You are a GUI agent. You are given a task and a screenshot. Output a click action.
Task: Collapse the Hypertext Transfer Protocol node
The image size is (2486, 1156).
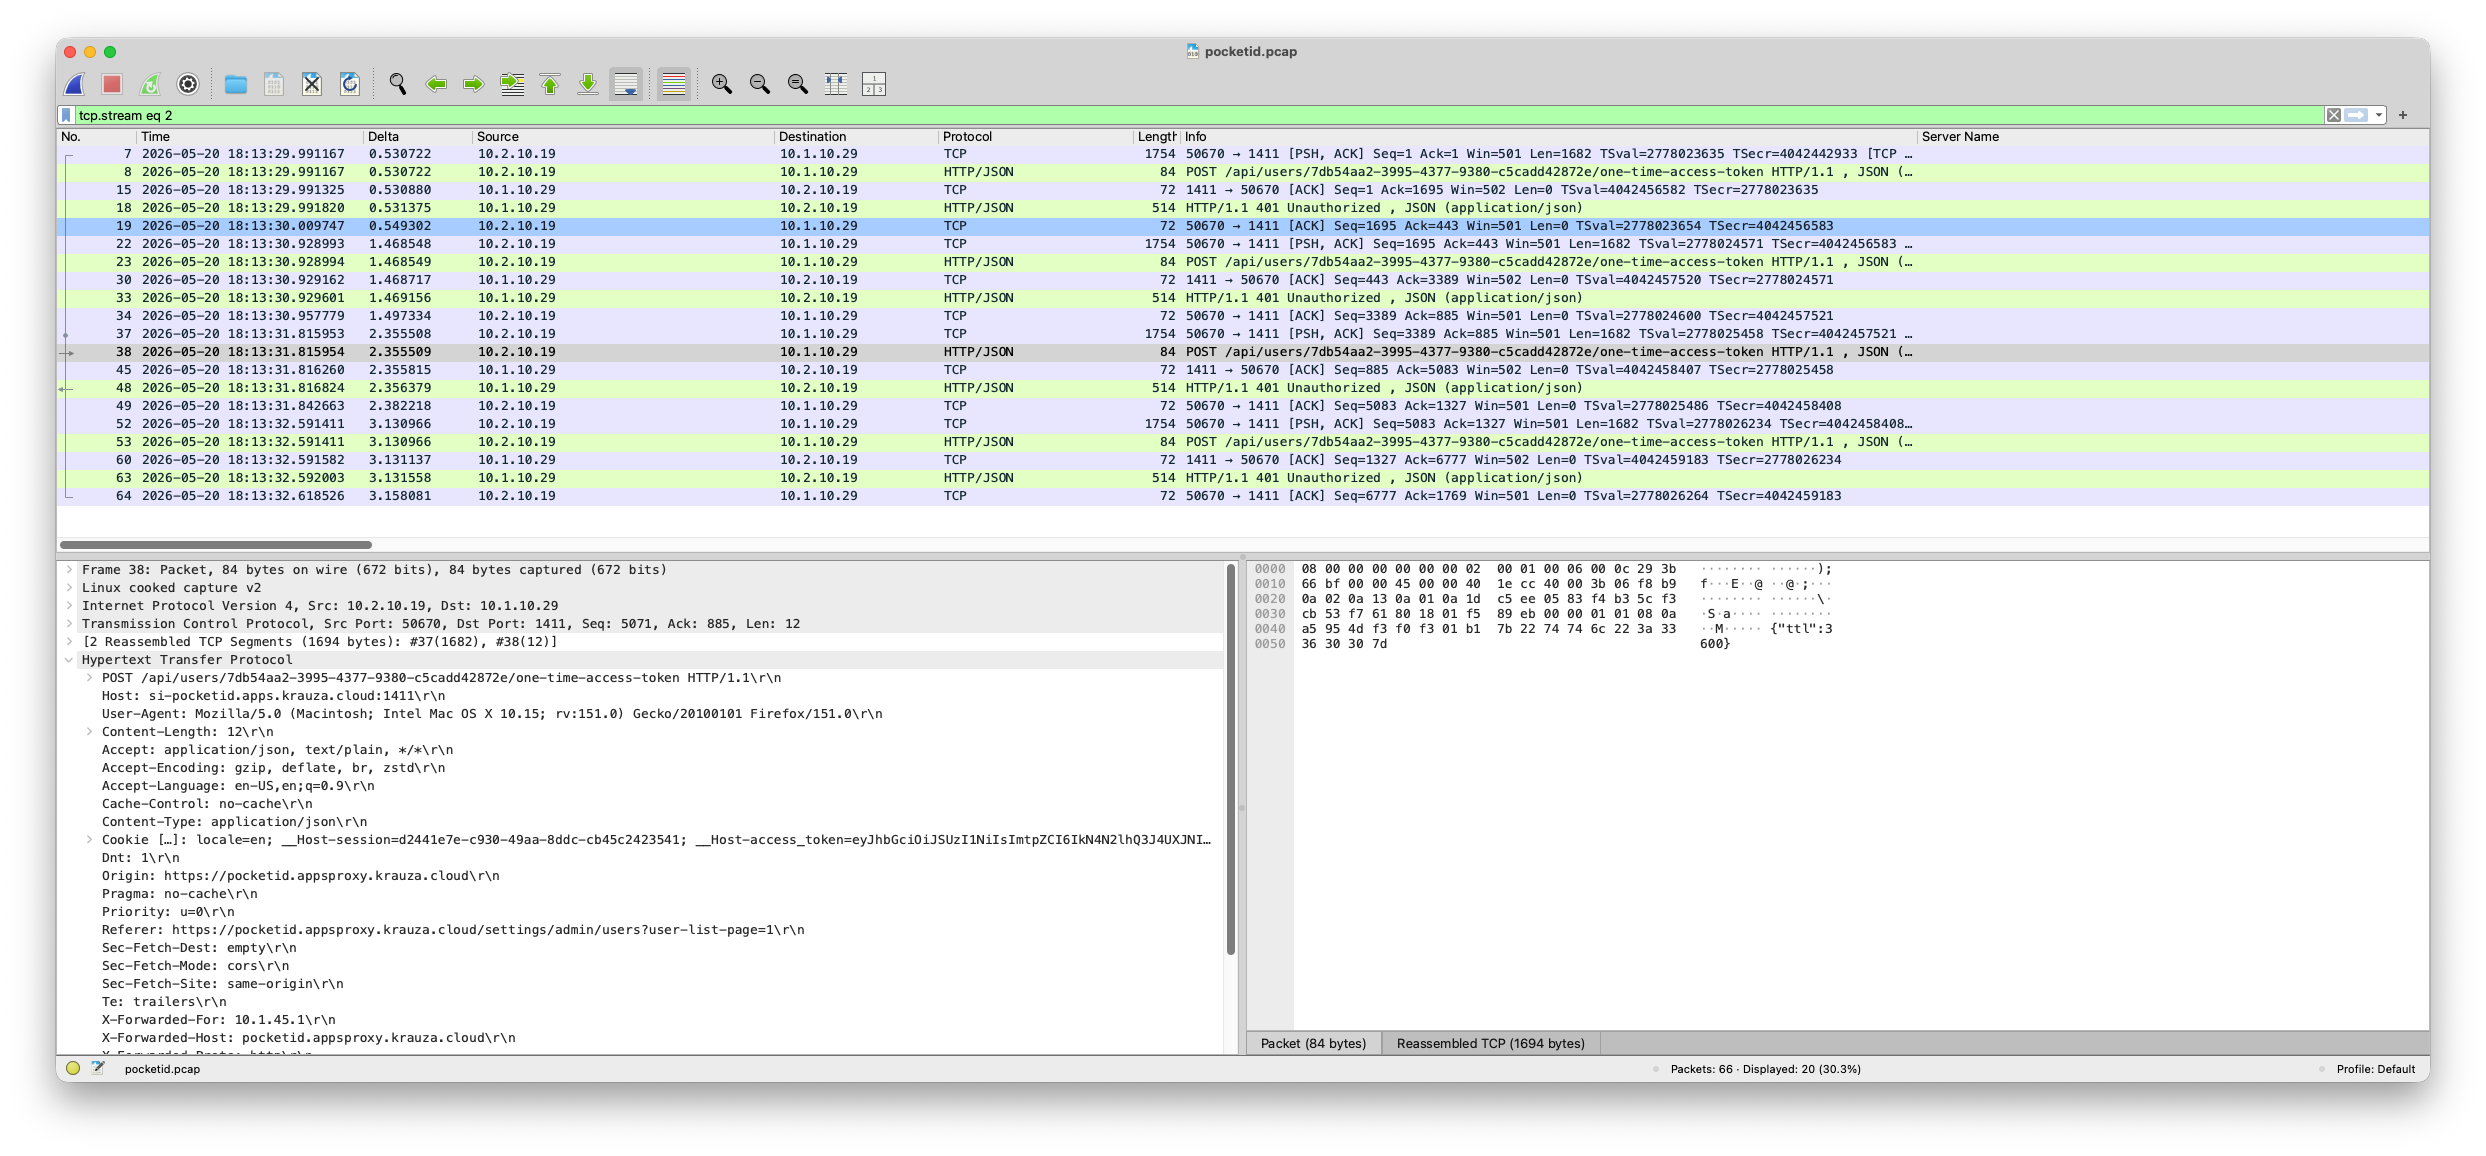69,660
